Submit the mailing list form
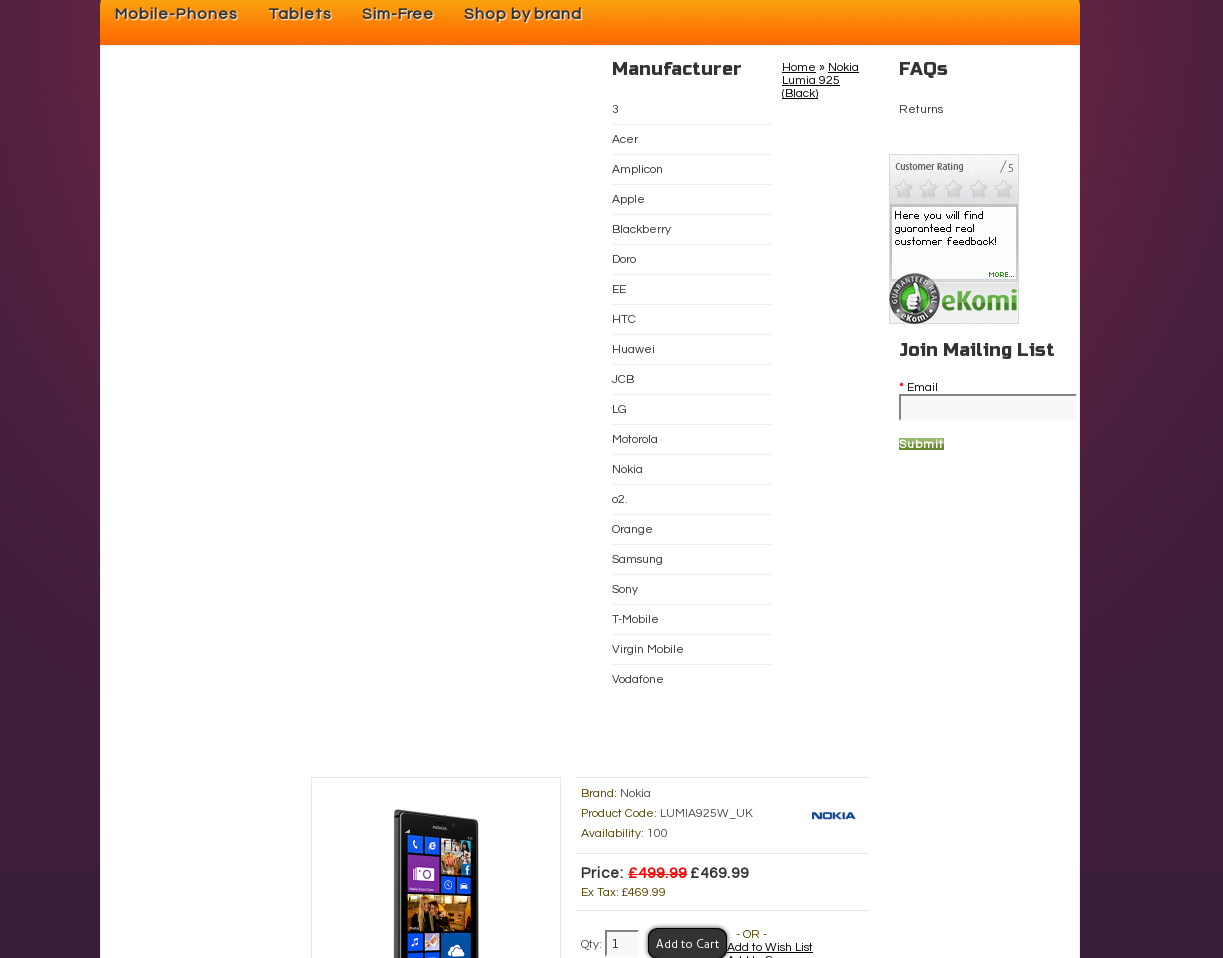Viewport: 1223px width, 958px height. (921, 444)
